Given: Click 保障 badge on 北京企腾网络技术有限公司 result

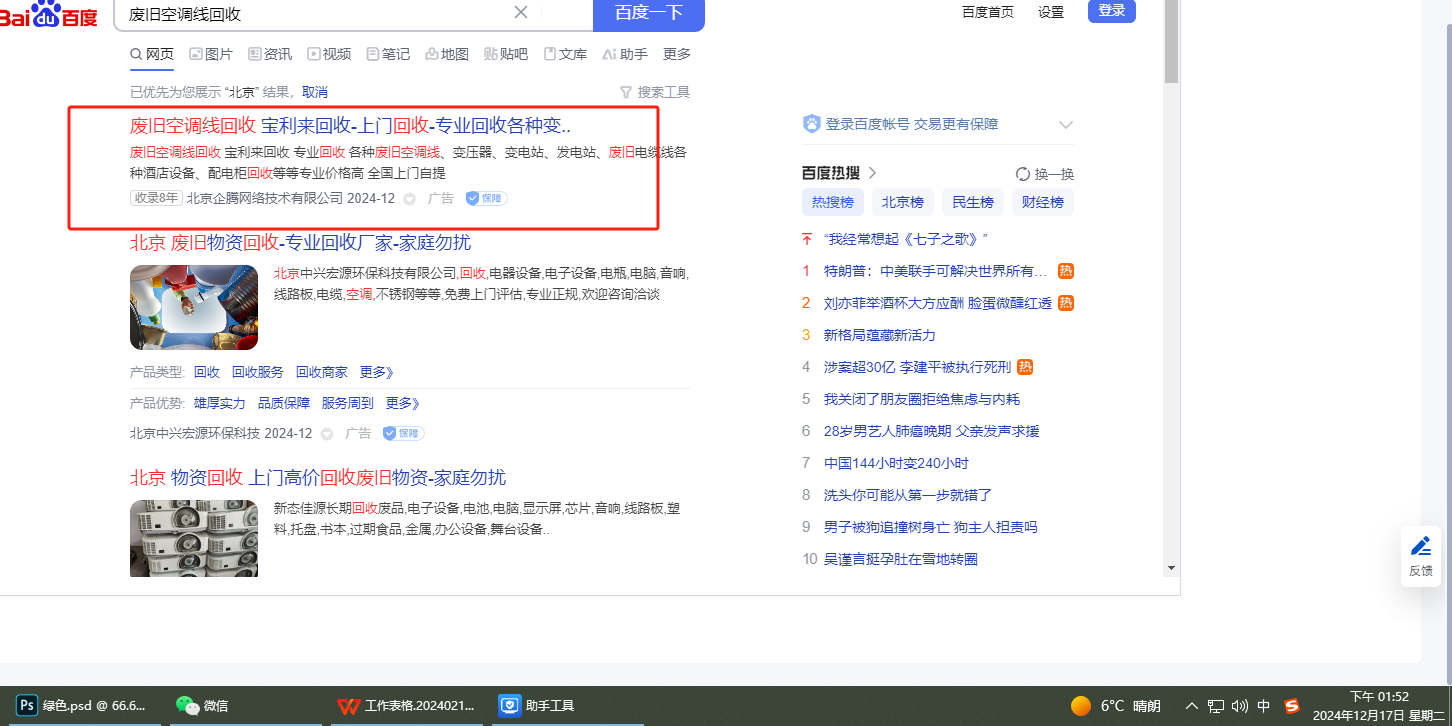Looking at the screenshot, I should (x=486, y=198).
